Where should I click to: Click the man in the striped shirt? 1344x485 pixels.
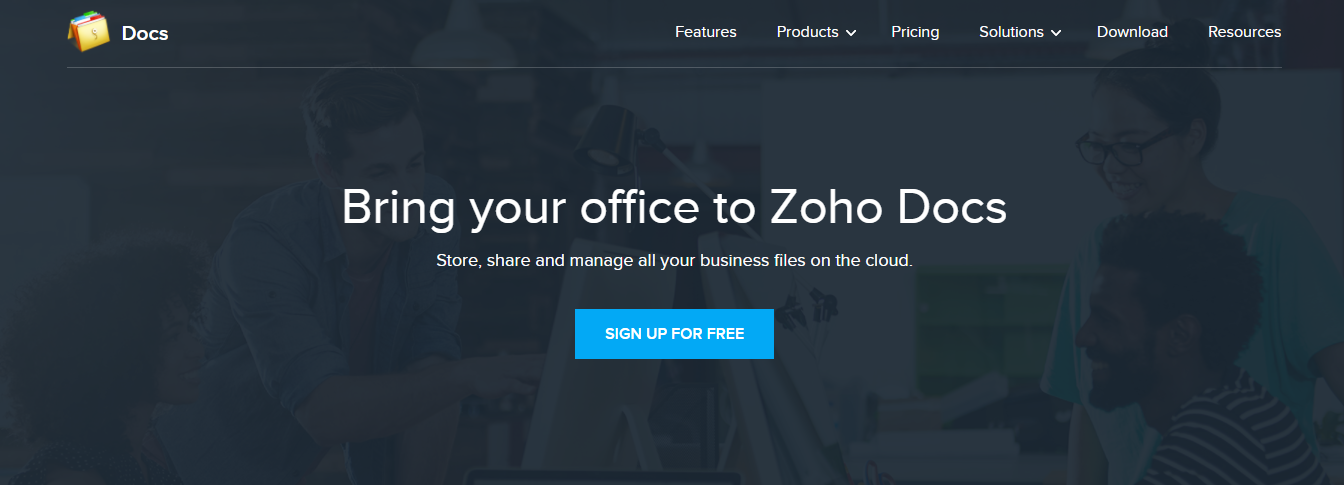pyautogui.click(x=1190, y=370)
